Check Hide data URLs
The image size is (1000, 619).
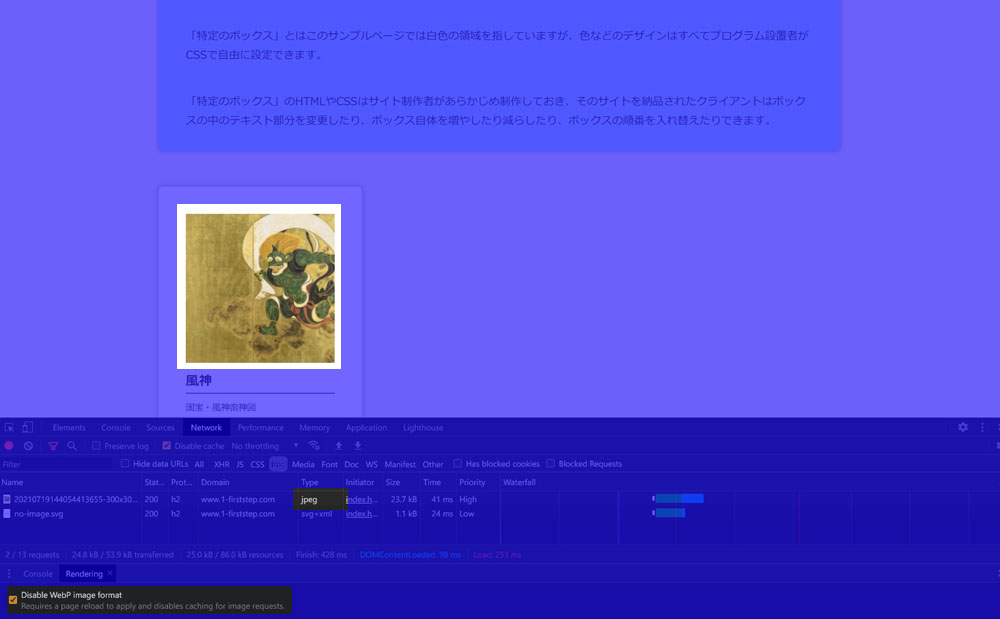[125, 463]
